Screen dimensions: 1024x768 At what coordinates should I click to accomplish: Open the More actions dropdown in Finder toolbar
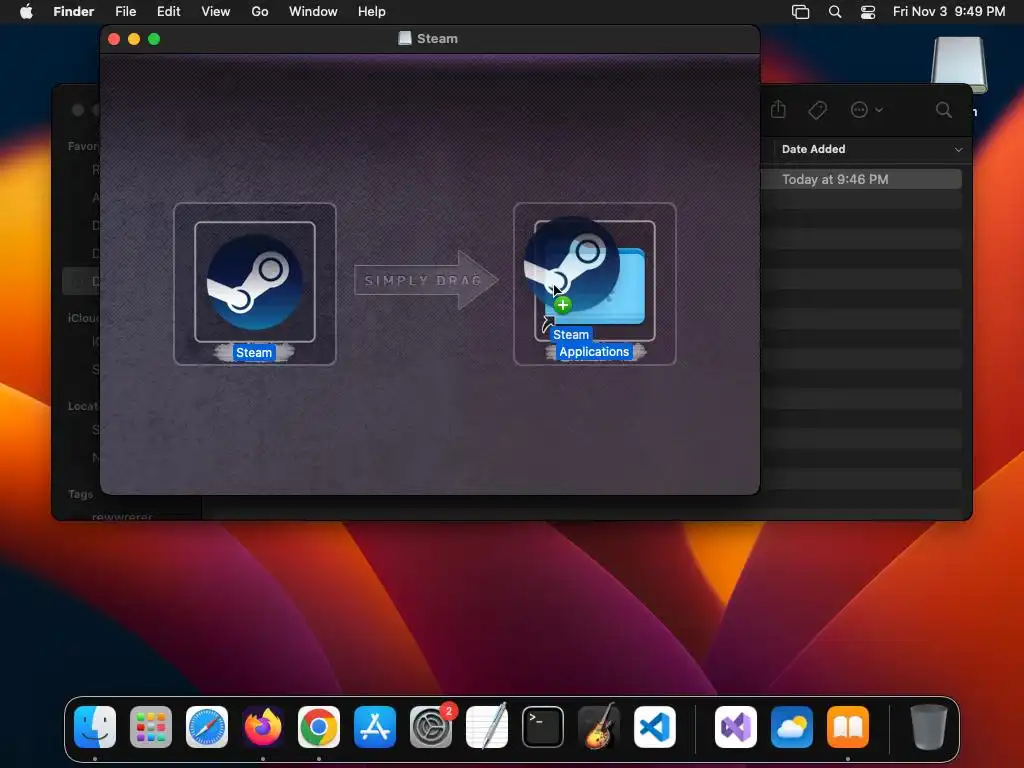tap(867, 110)
